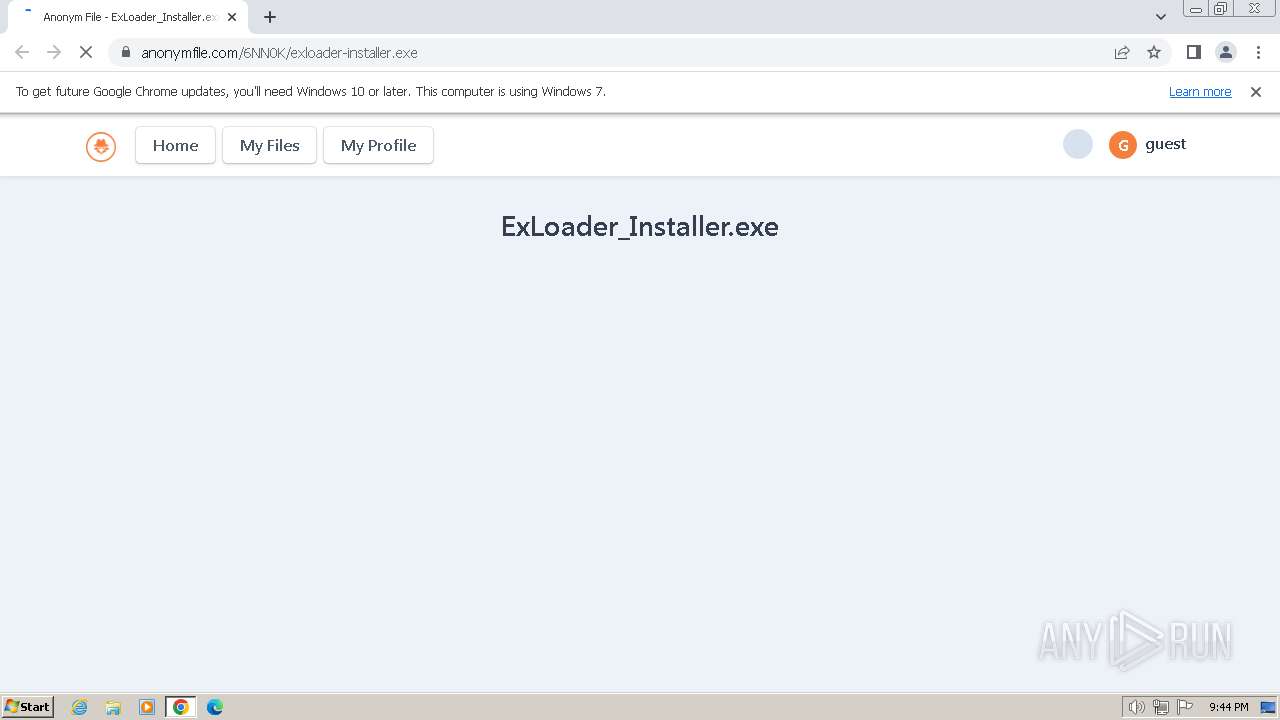The height and width of the screenshot is (720, 1280).
Task: Go to My Files
Action: point(269,145)
